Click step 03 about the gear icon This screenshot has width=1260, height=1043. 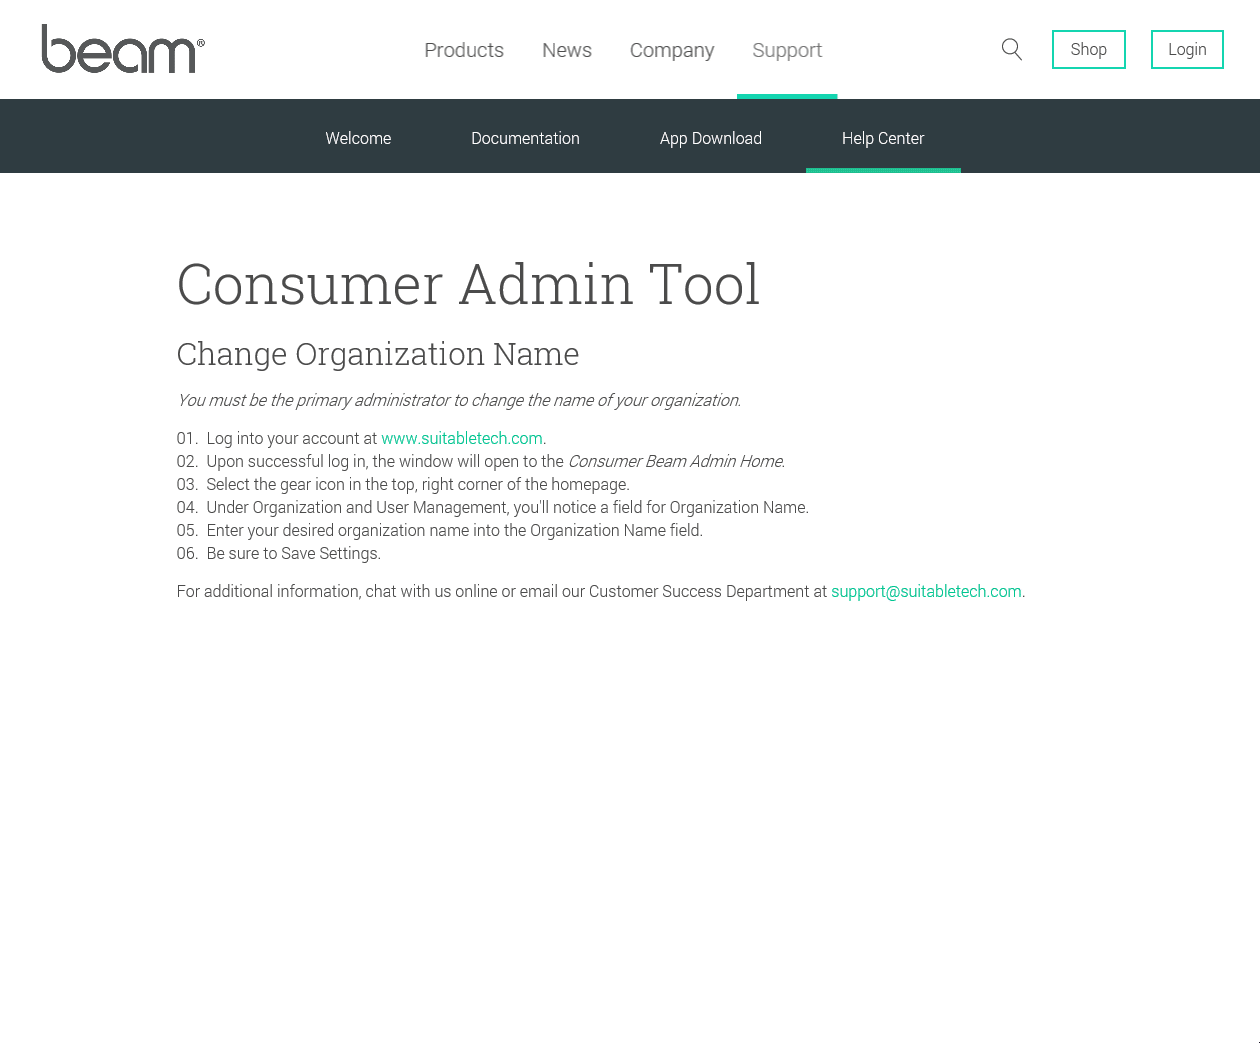403,484
